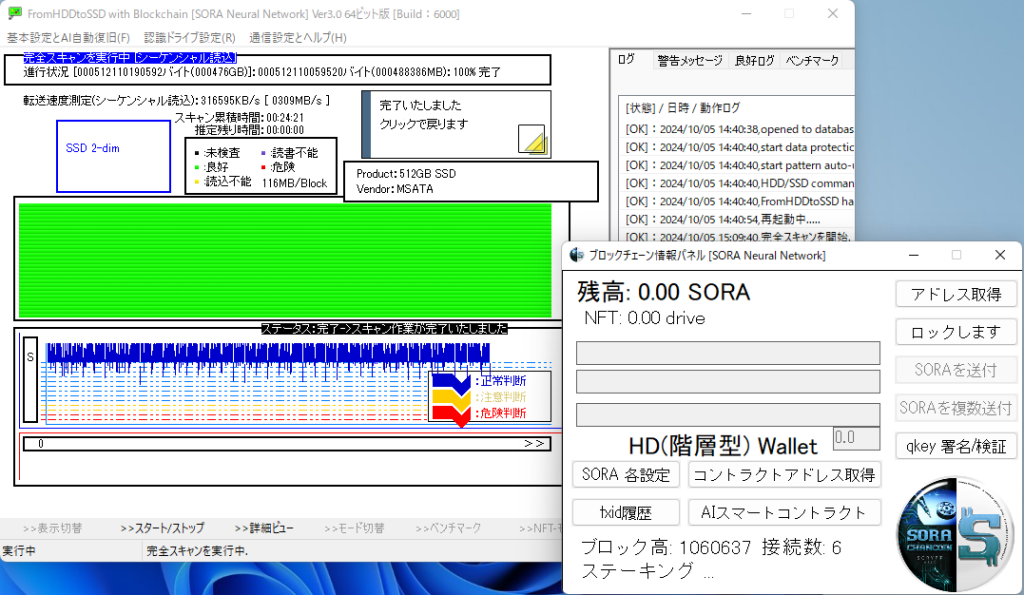Click the third empty address field
This screenshot has height=595, width=1024.
728,415
